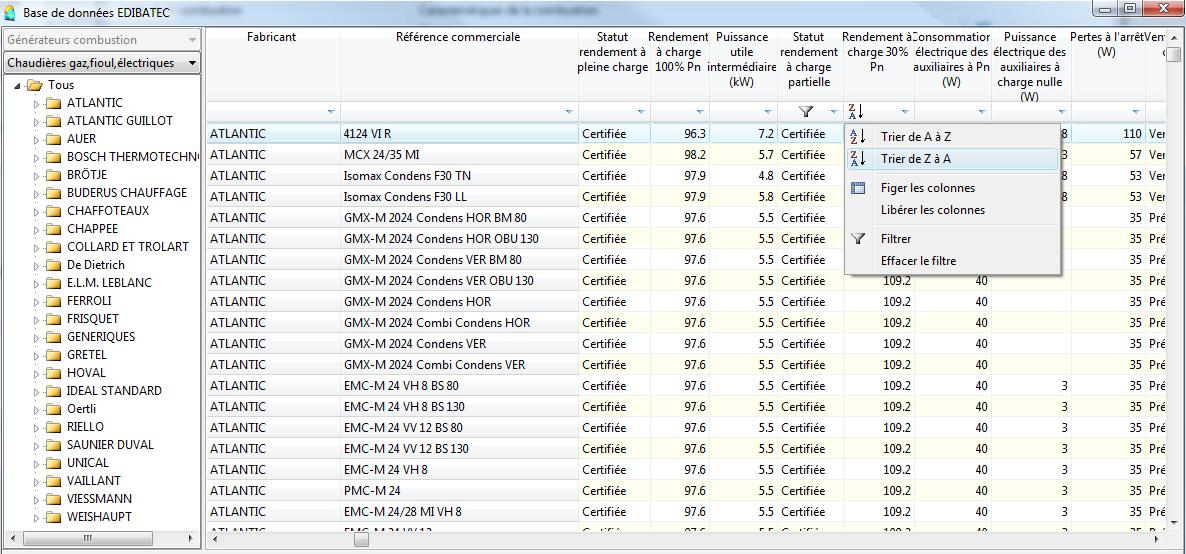Screen dimensions: 1186x554
Task: Click the Référence commerciale column header
Action: (x=459, y=66)
